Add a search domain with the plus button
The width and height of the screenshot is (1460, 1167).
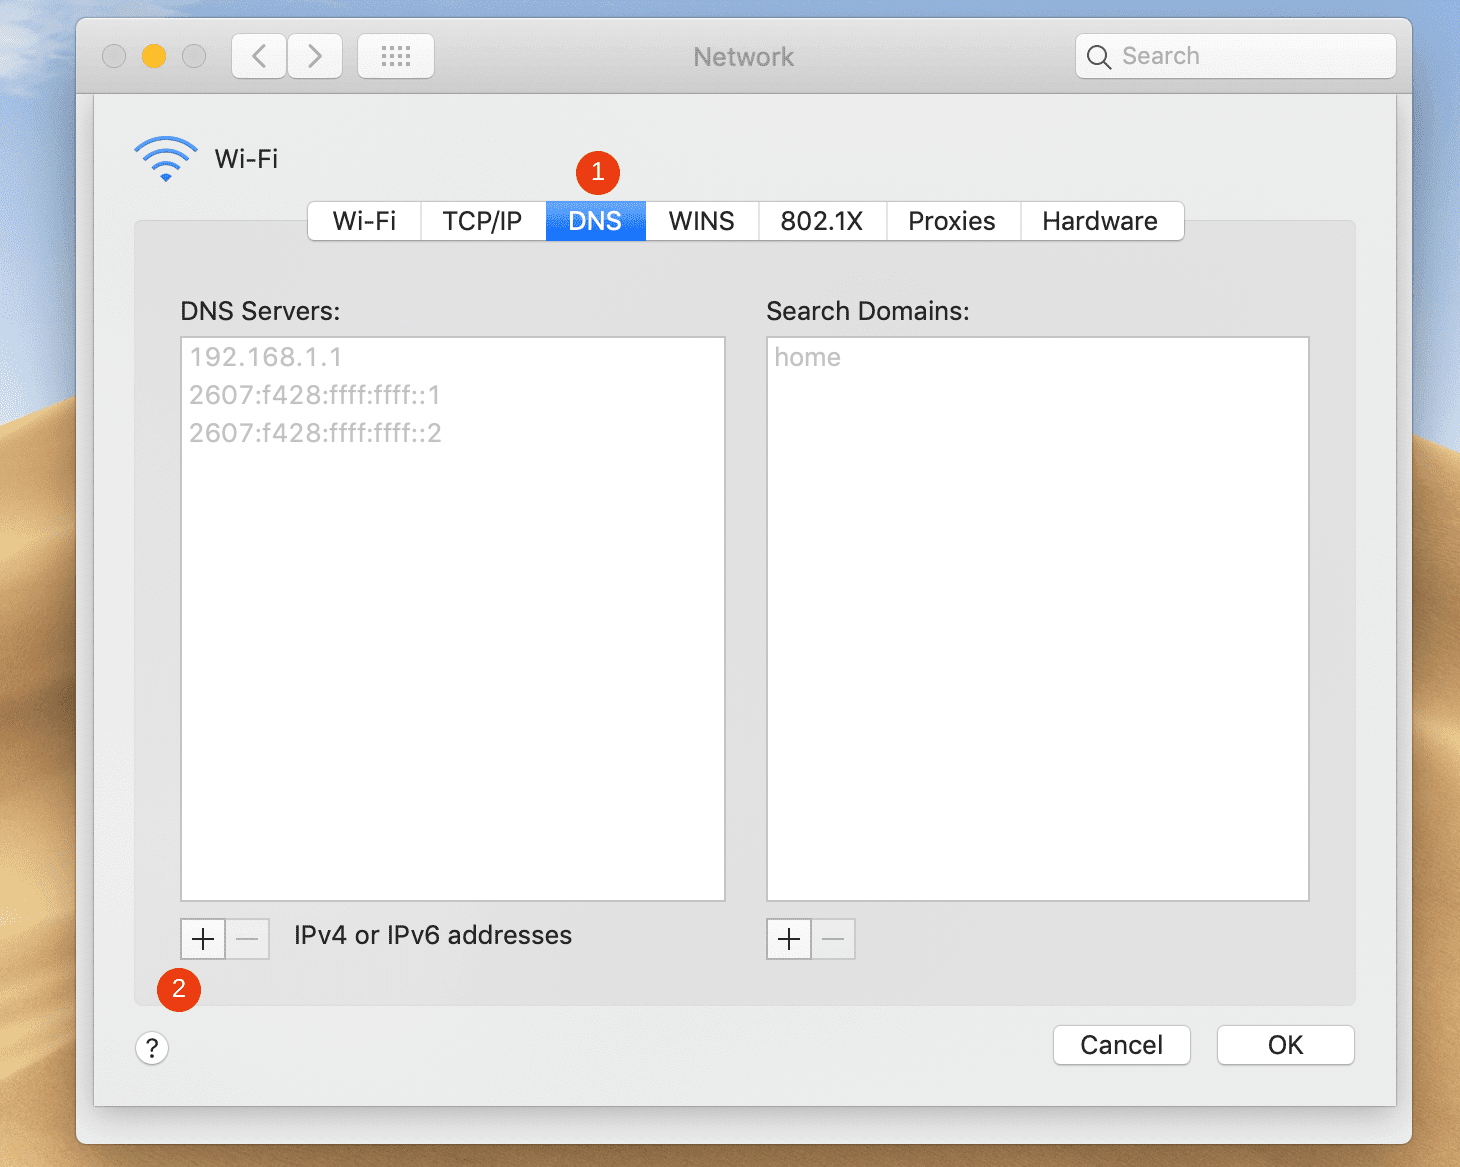tap(788, 939)
